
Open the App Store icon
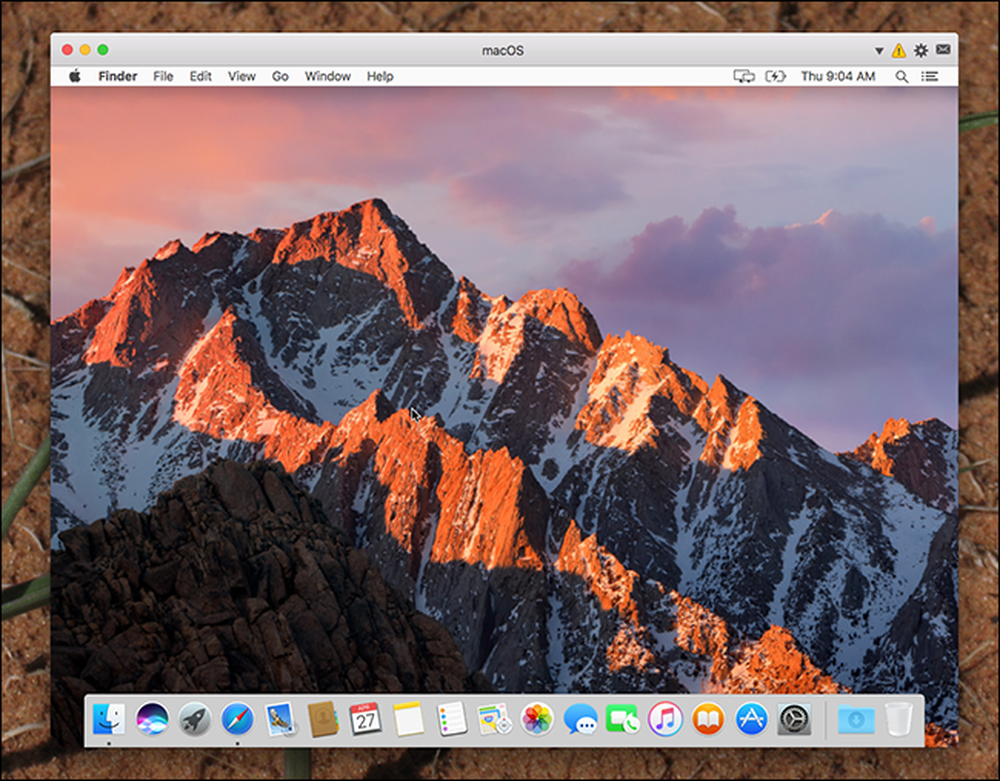click(751, 719)
